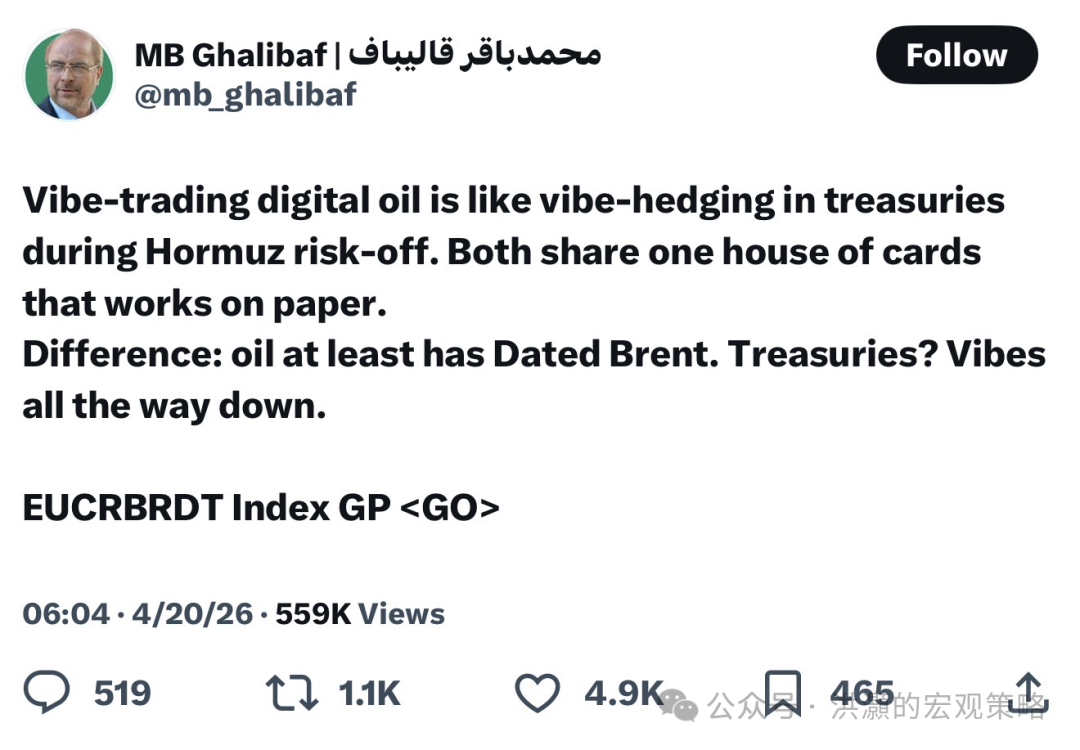Image resolution: width=1080 pixels, height=750 pixels.
Task: Click the tweet body starting Vibe-trading
Action: point(534,303)
